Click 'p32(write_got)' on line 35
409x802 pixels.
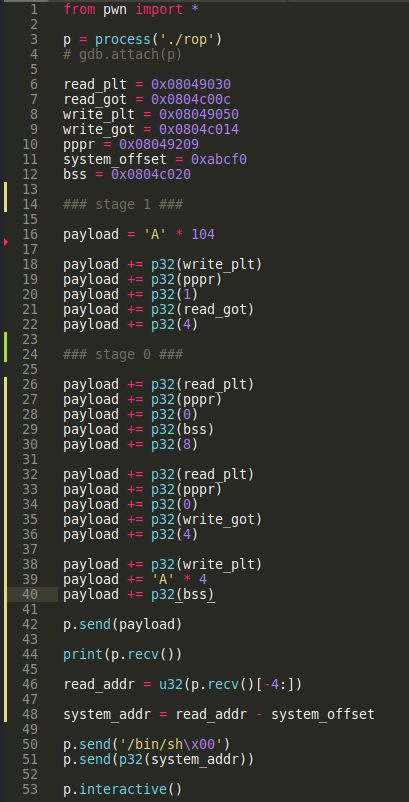pyautogui.click(x=207, y=519)
